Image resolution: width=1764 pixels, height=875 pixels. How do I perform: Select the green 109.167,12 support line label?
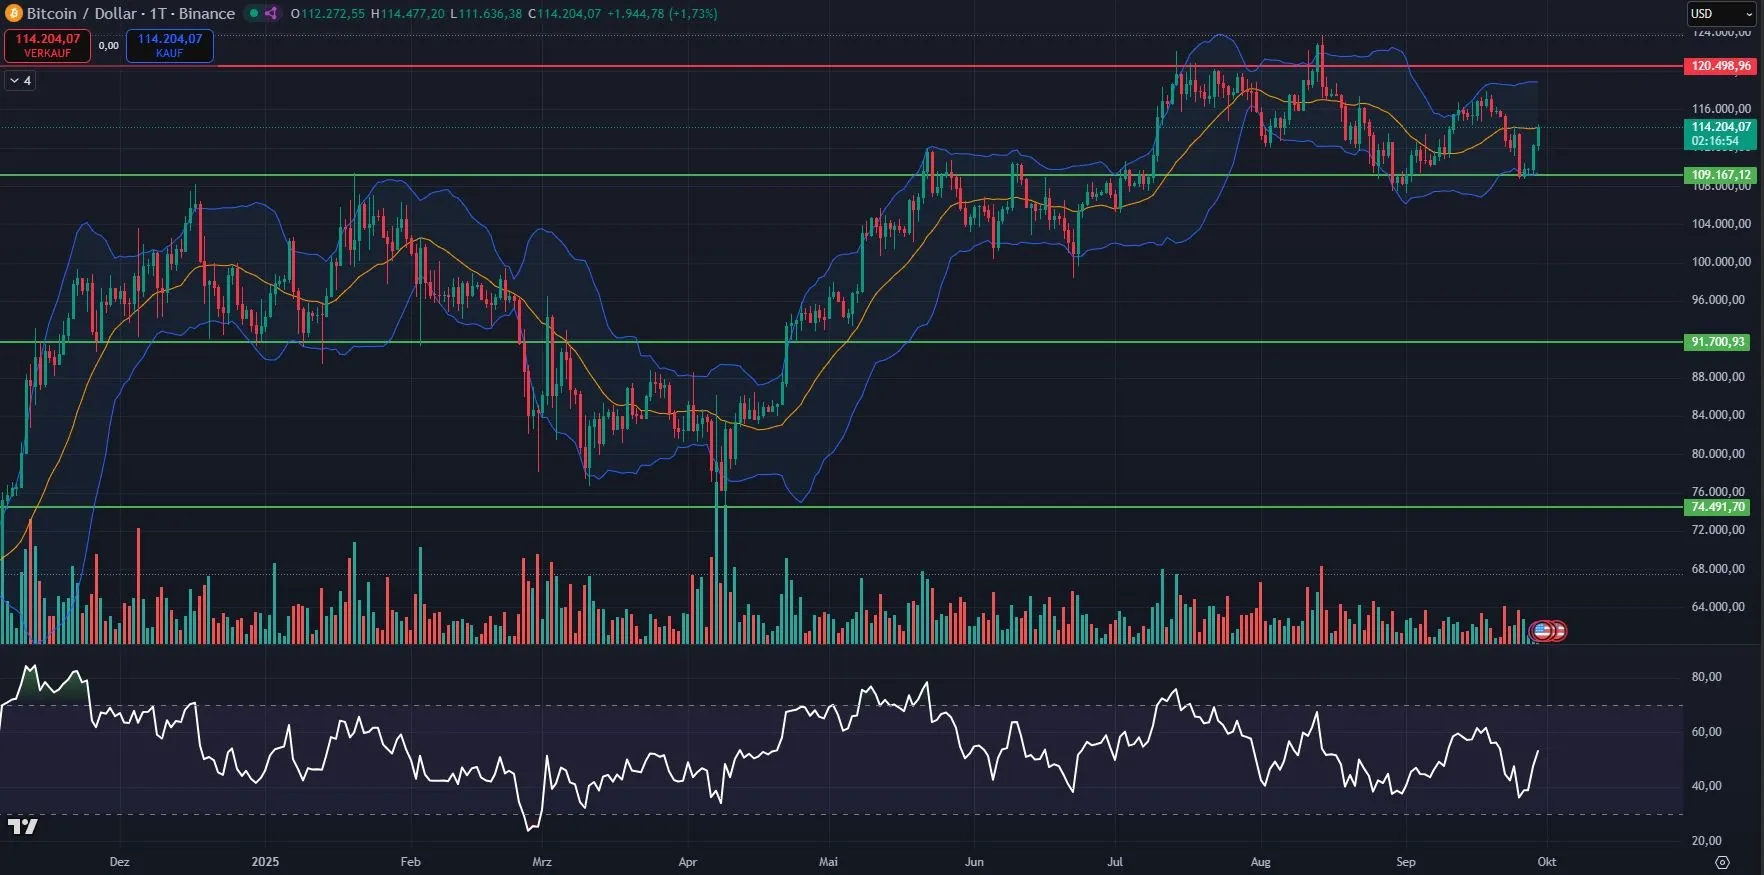[x=1720, y=175]
